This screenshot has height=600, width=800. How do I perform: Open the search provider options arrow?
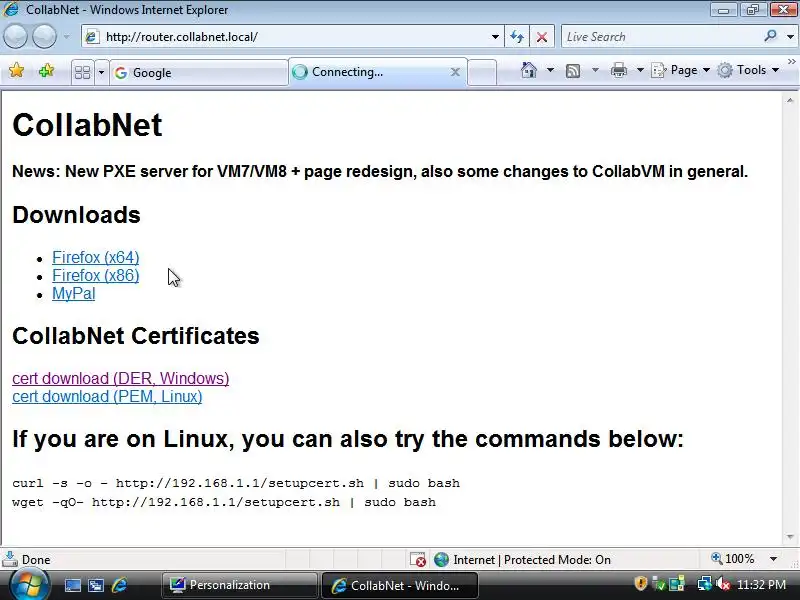click(790, 37)
